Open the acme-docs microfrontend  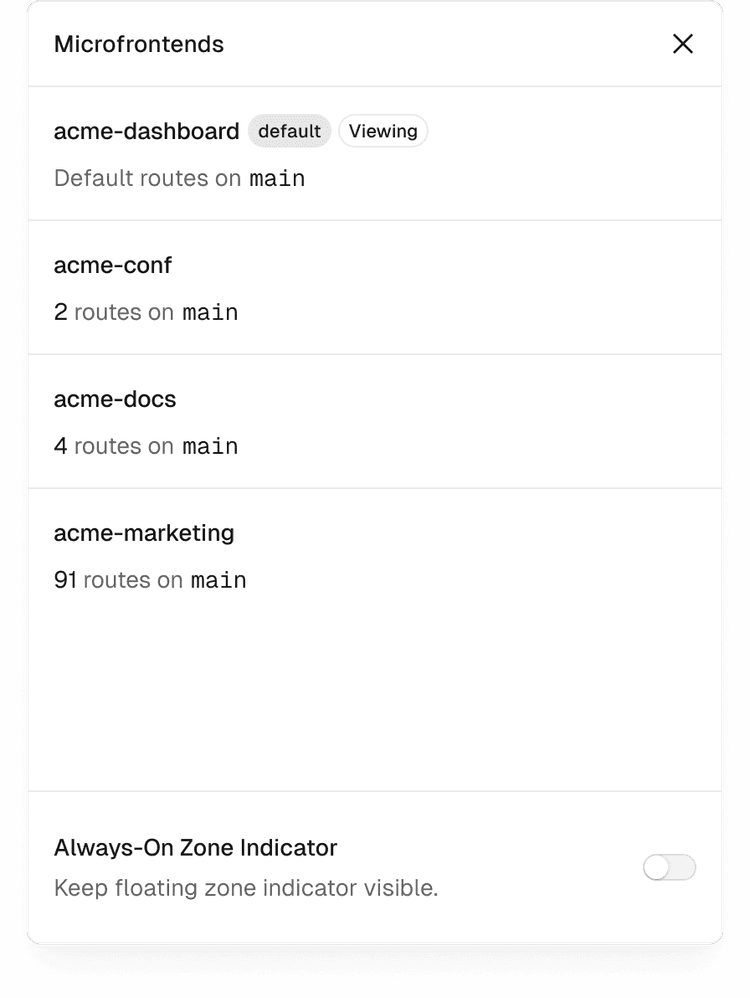pyautogui.click(x=115, y=399)
